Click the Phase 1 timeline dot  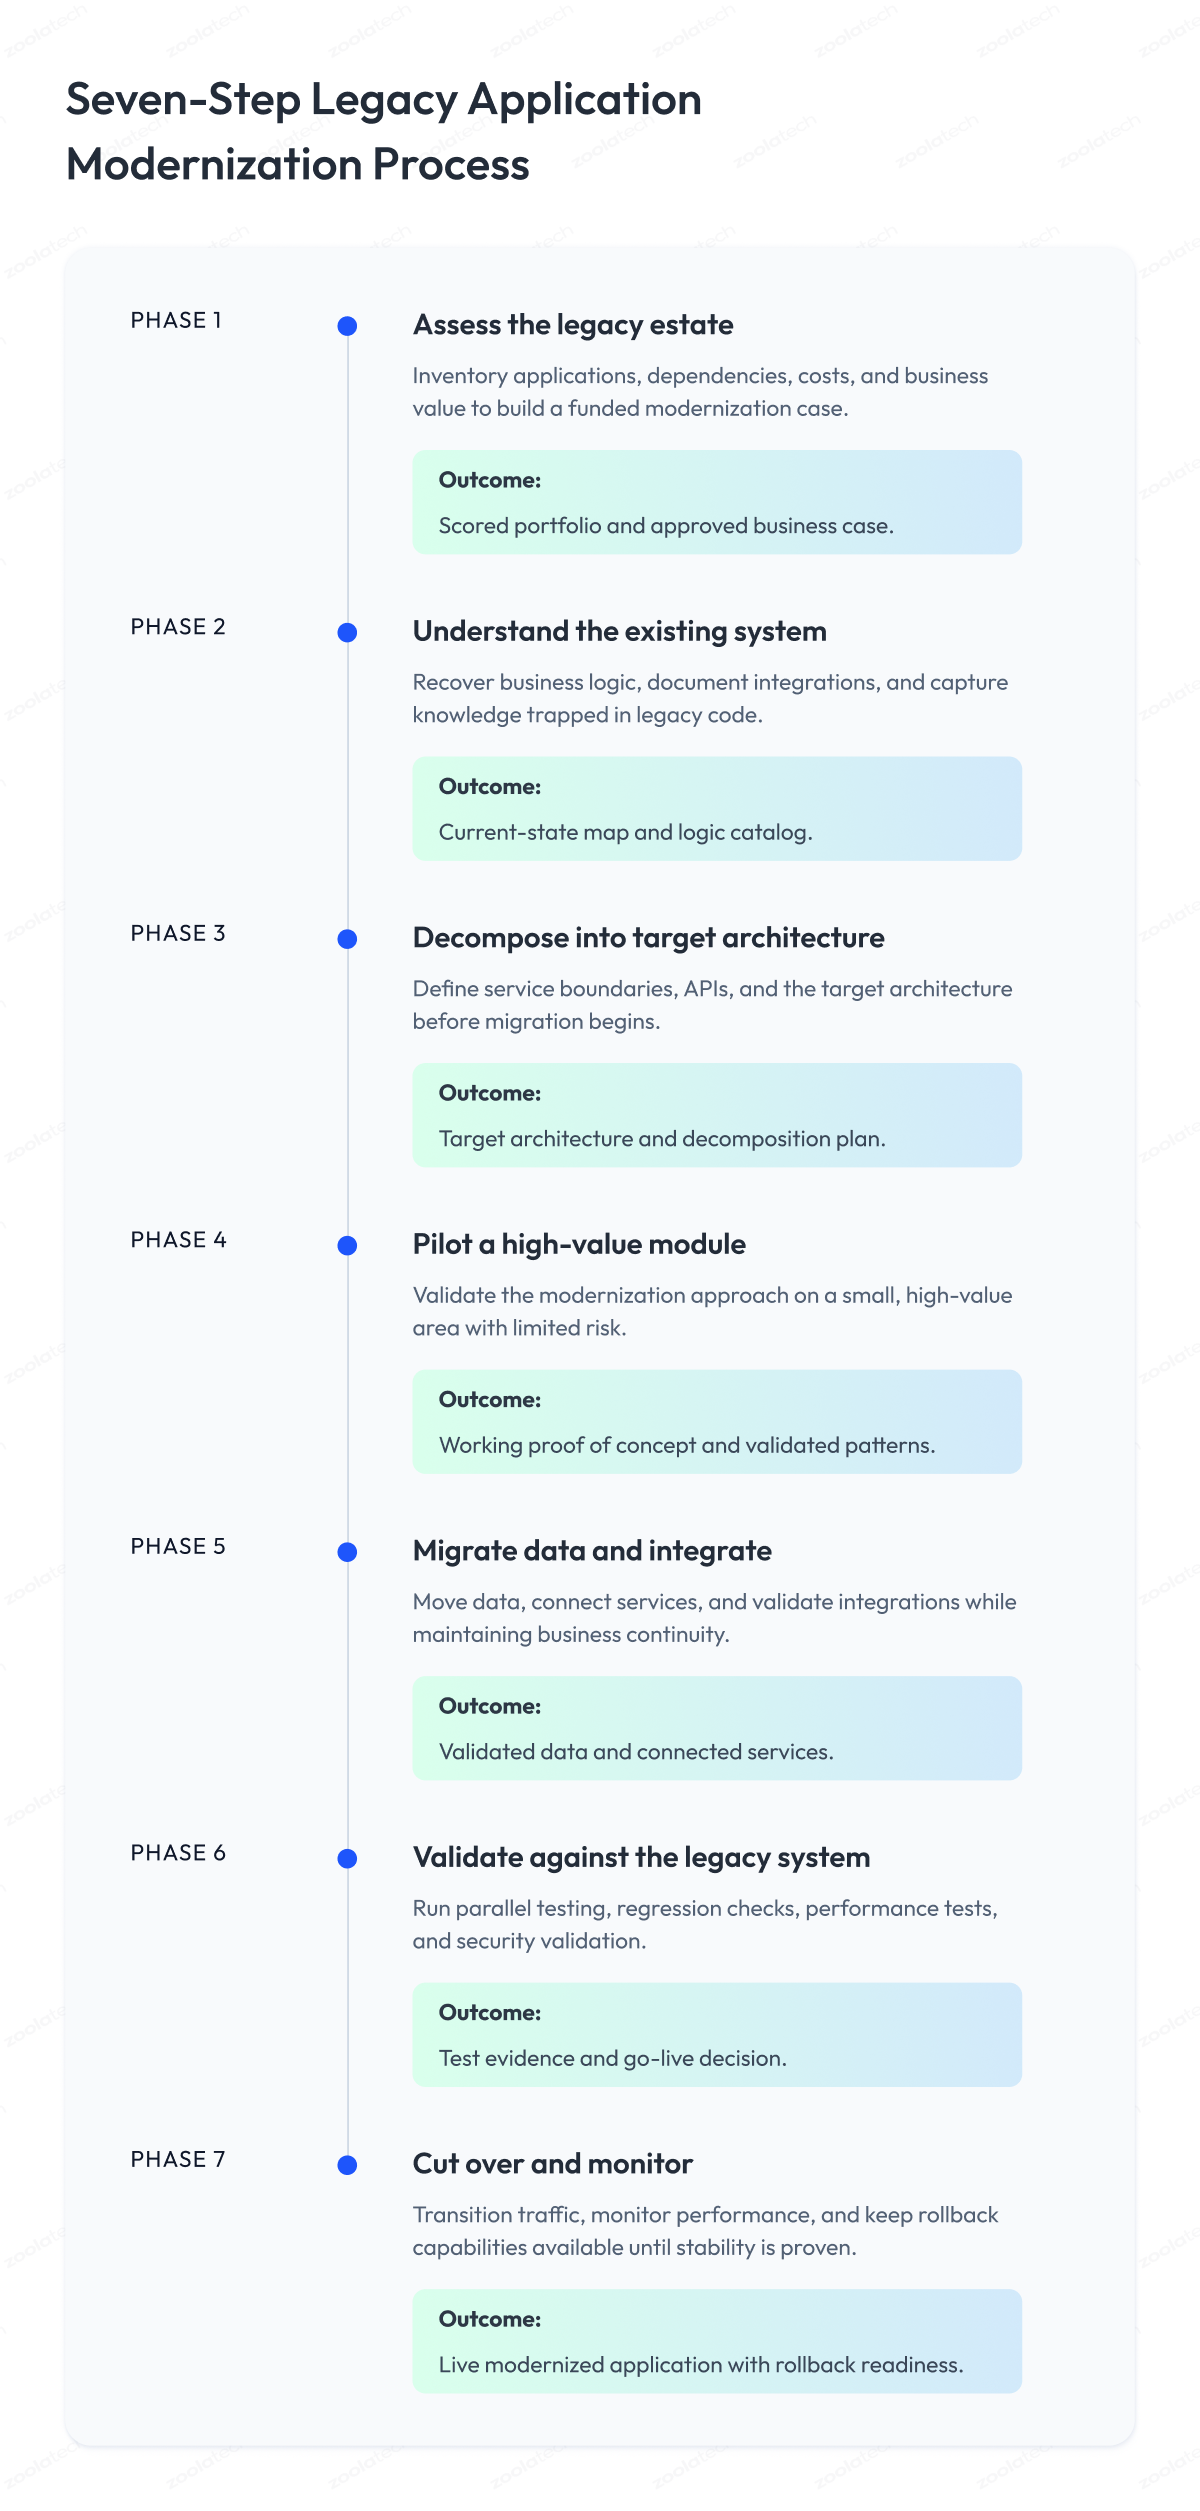(347, 326)
